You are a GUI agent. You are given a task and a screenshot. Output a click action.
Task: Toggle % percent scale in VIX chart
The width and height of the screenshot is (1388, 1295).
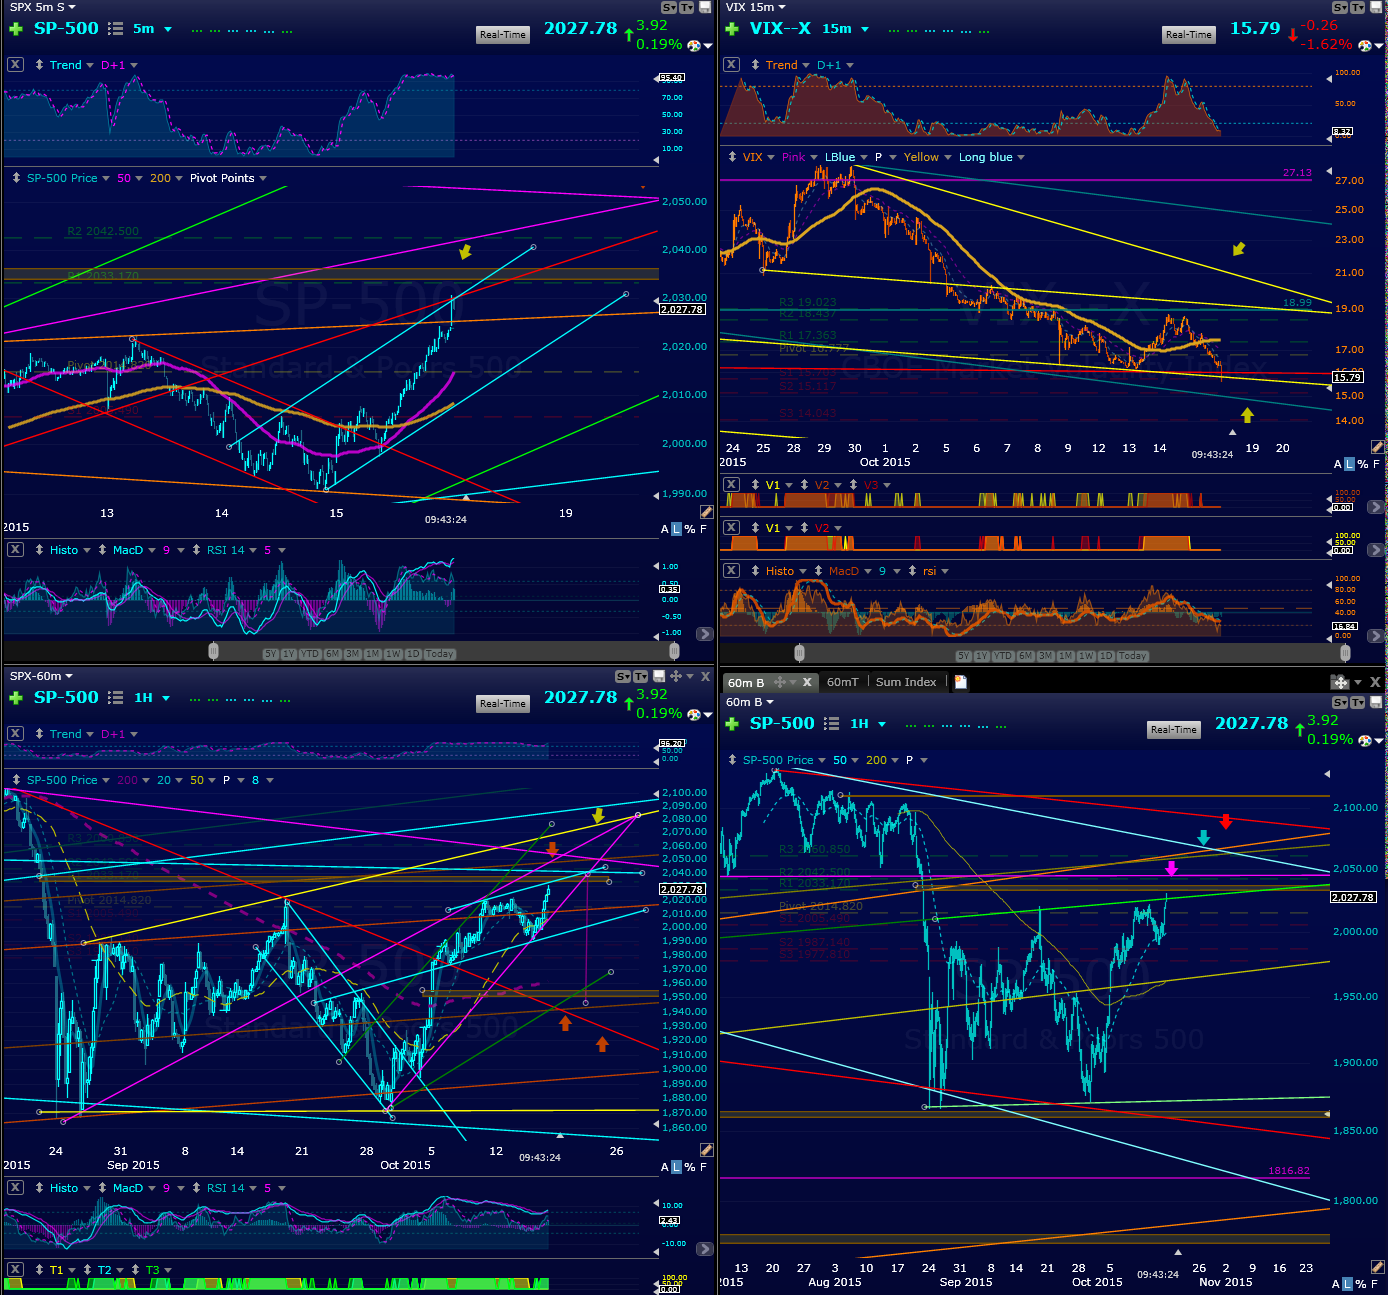point(1362,464)
